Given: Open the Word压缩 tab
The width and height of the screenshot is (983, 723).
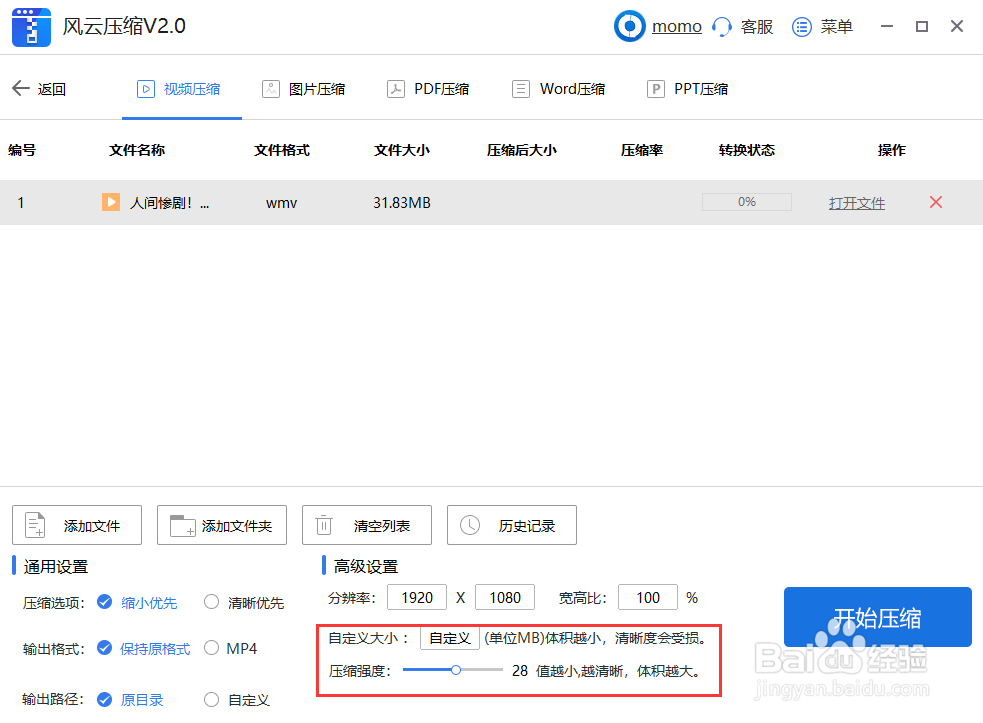Looking at the screenshot, I should (558, 88).
